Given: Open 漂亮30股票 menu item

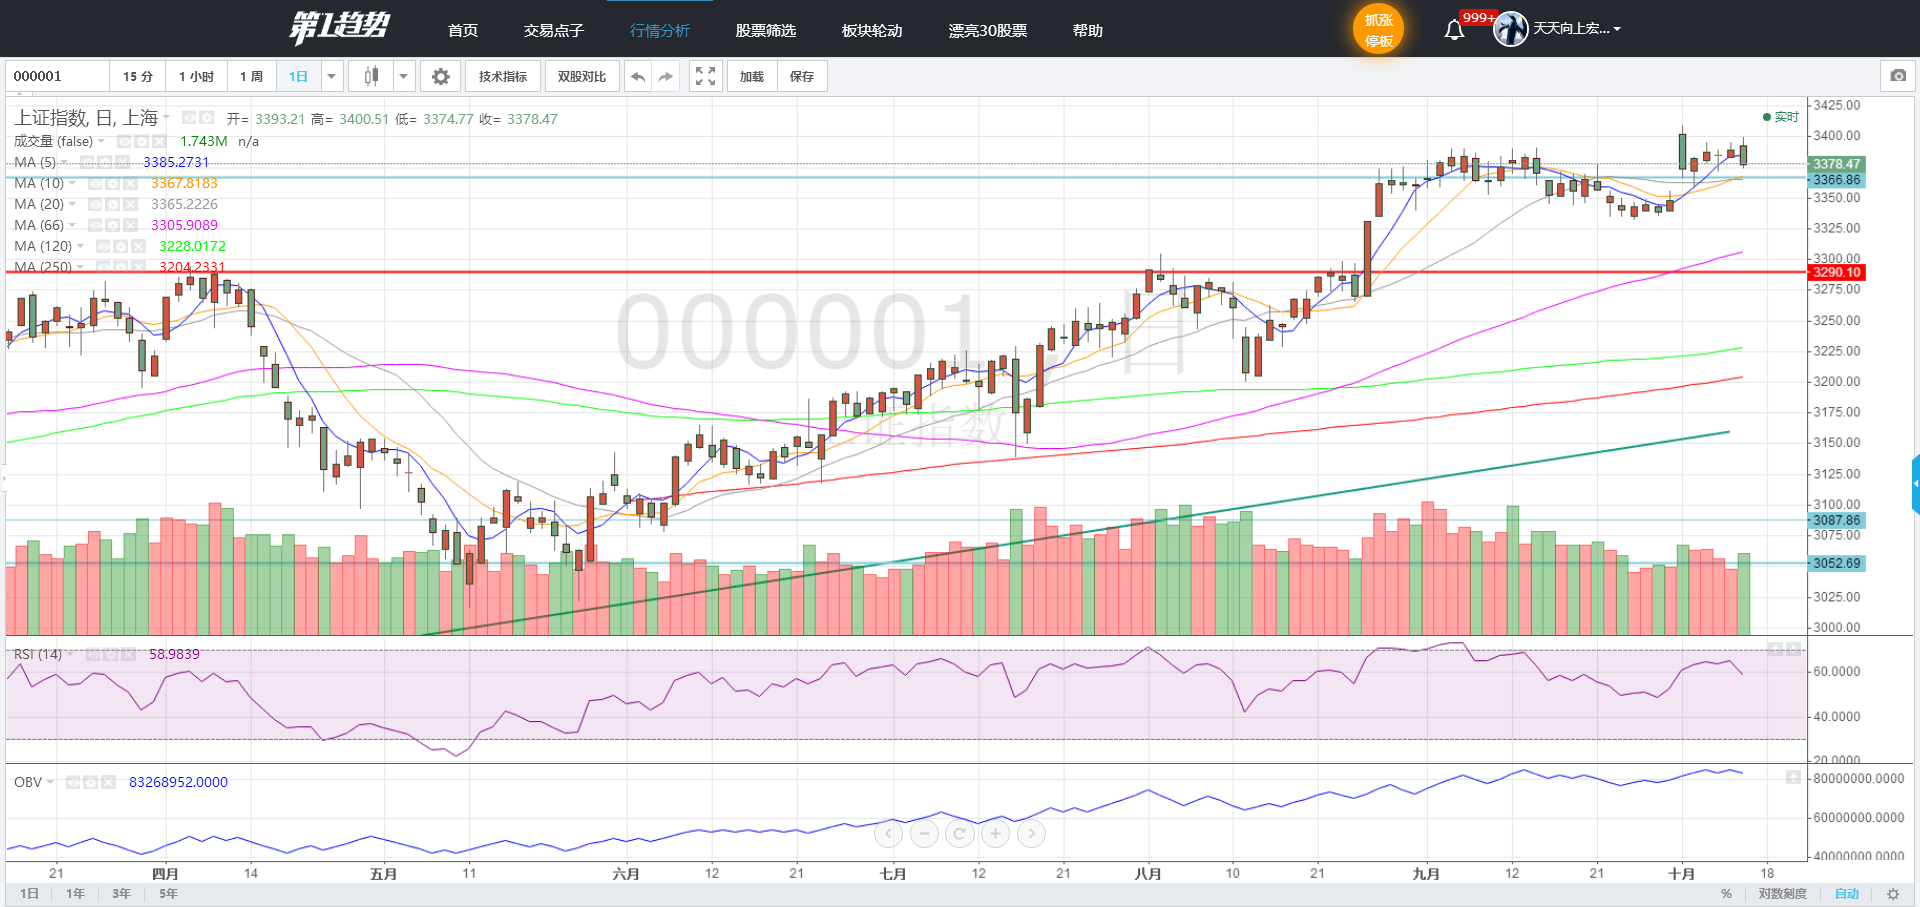Looking at the screenshot, I should coord(988,30).
